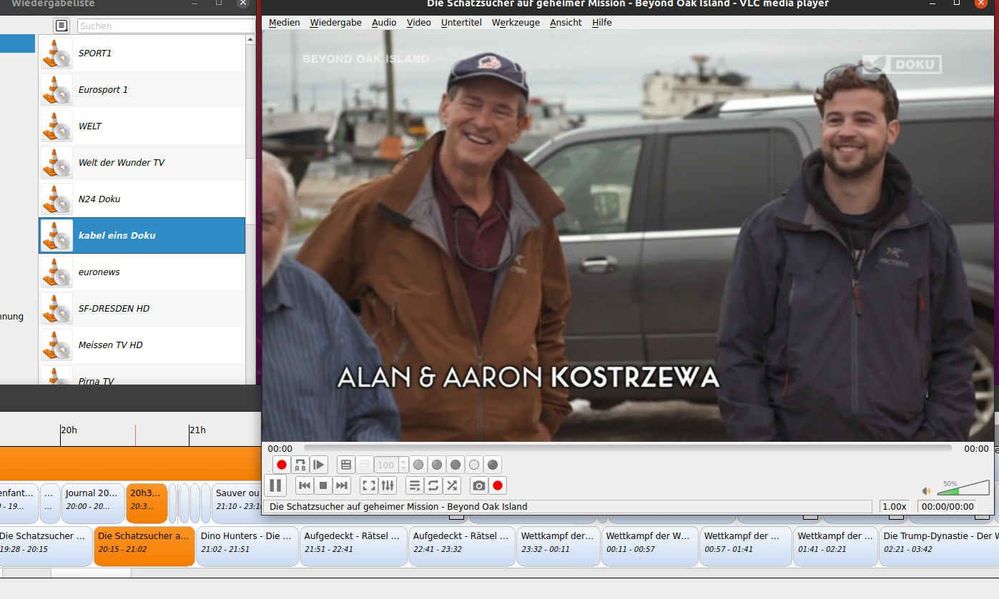
Task: Toggle the A-B loop button
Action: click(300, 465)
